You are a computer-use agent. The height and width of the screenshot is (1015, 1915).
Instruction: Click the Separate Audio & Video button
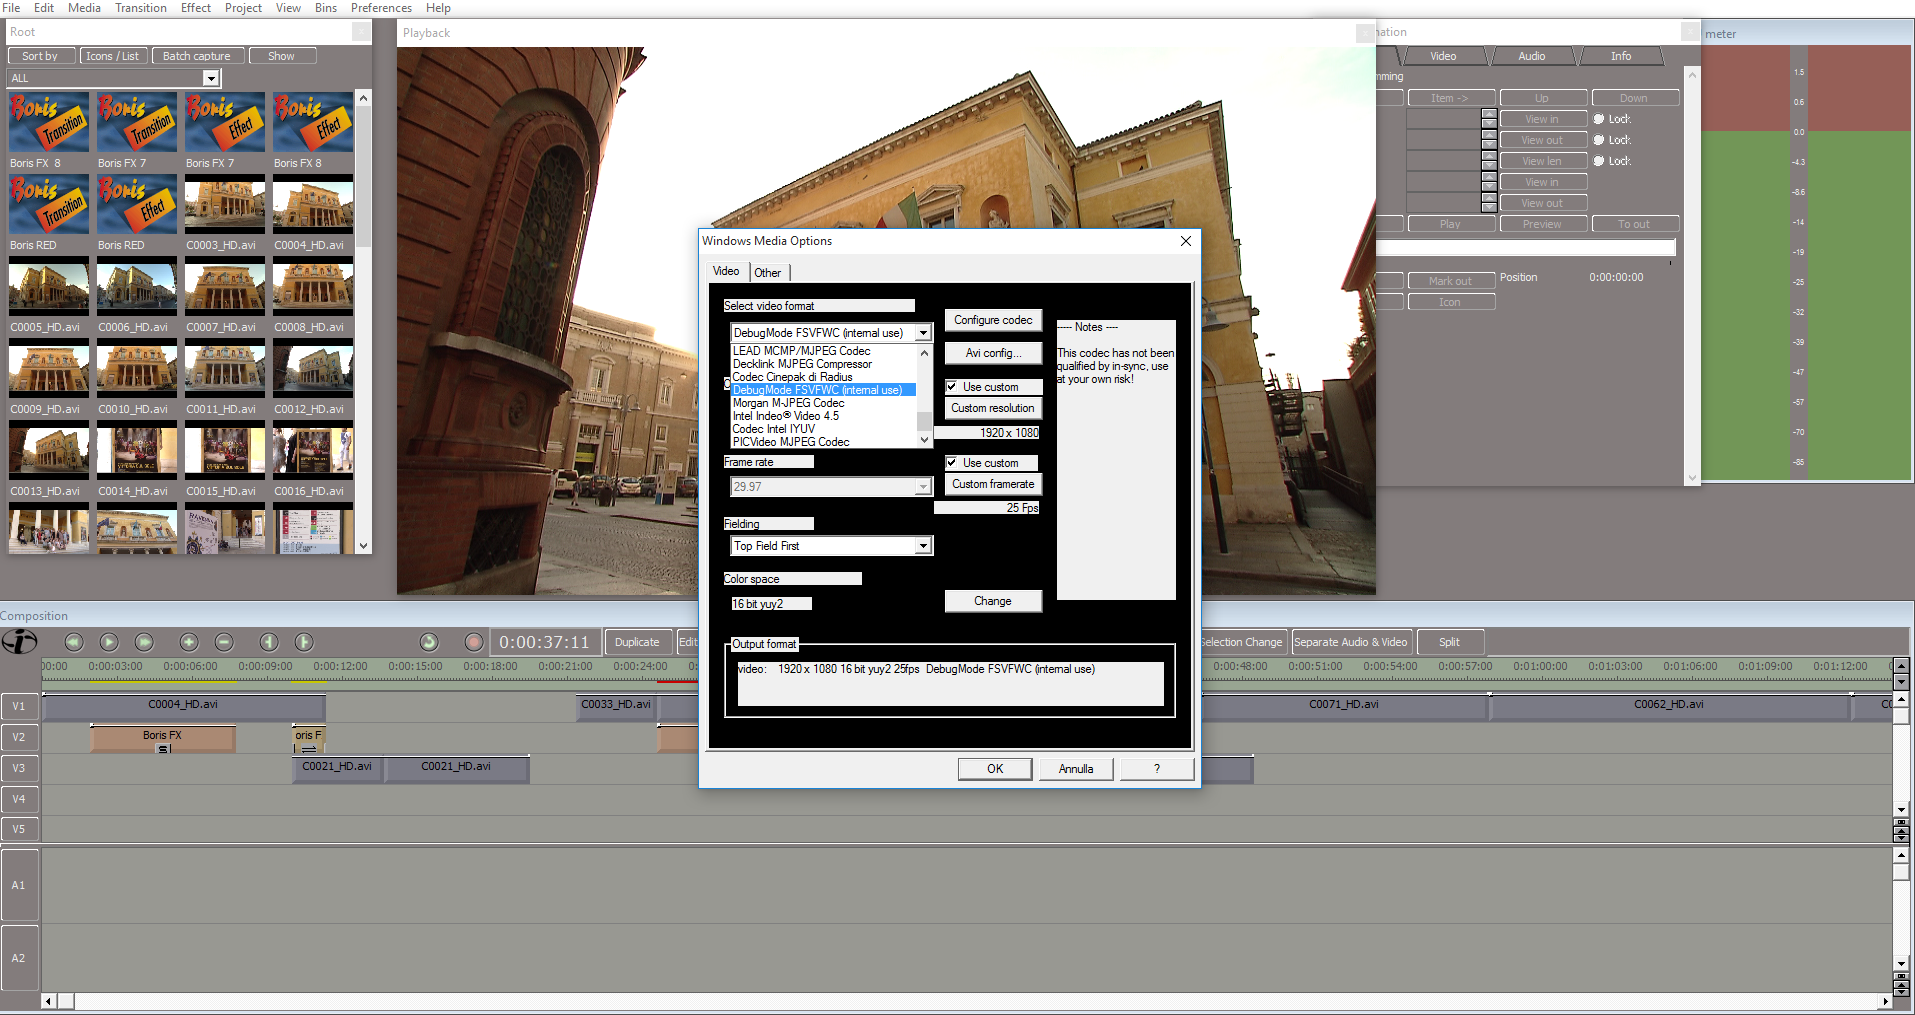point(1350,642)
